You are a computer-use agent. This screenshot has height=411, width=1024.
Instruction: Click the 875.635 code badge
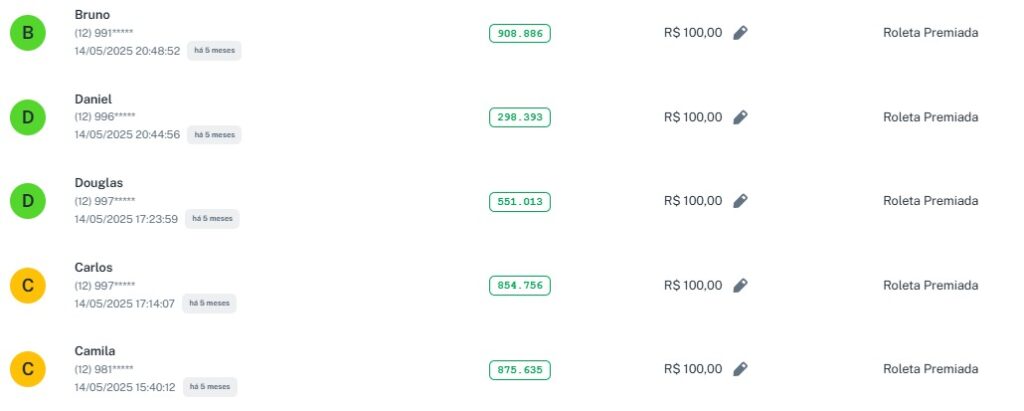(520, 369)
